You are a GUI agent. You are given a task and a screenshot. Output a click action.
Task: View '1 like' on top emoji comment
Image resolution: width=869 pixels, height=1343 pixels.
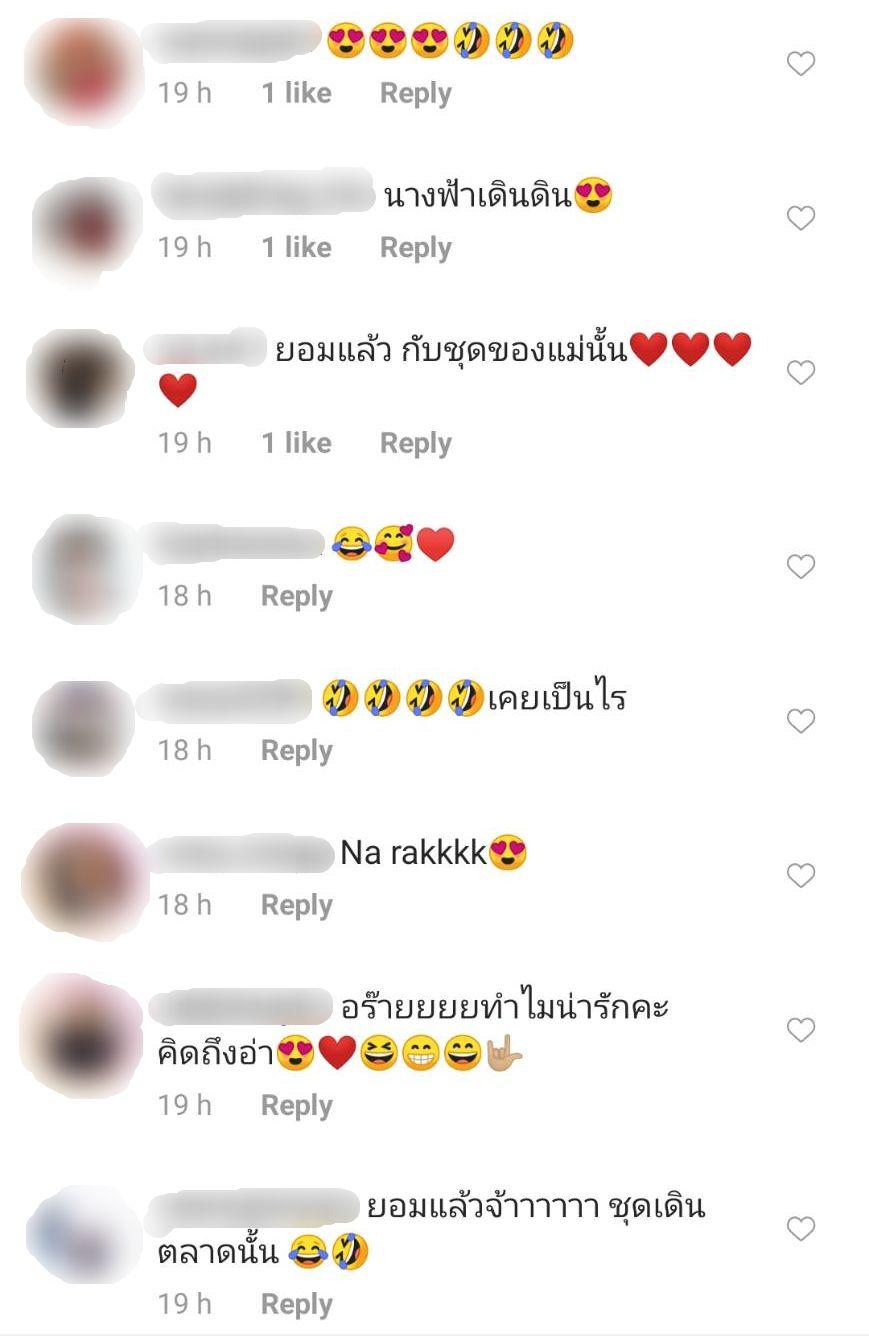tap(297, 93)
